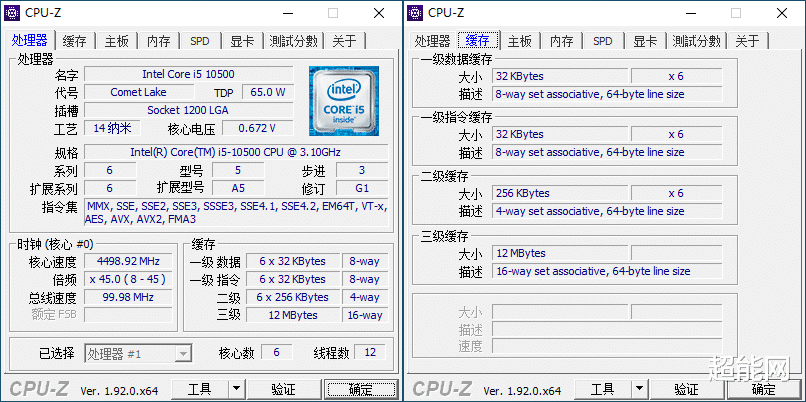Click the empty 速度 field in right window
The image size is (806, 402).
pyautogui.click(x=607, y=346)
